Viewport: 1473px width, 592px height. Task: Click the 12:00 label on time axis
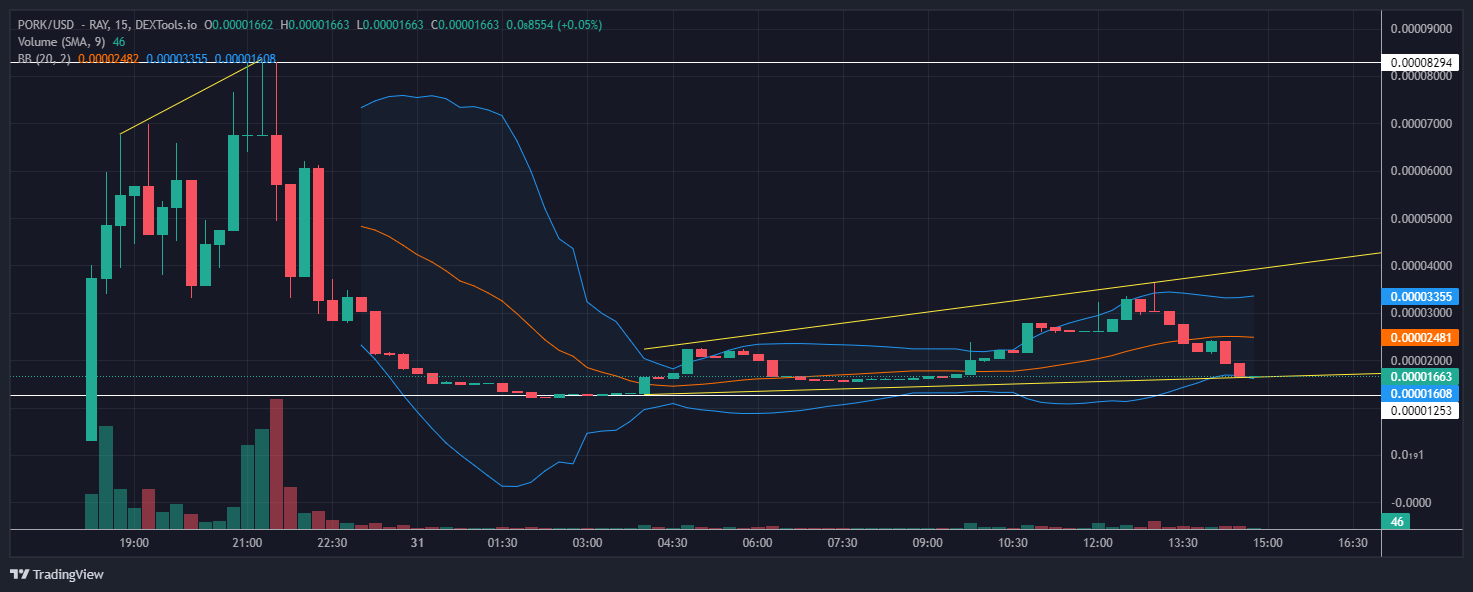(1098, 543)
